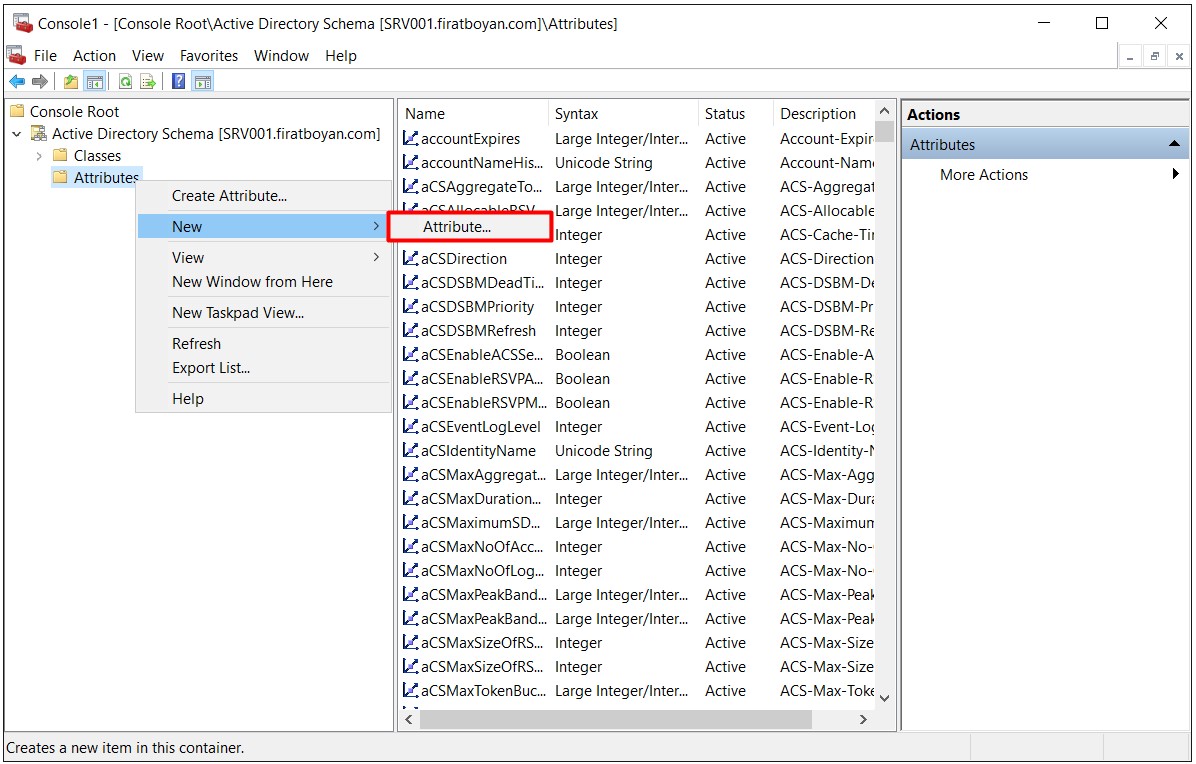Screen dimensions: 1196x764
Task: Toggle the Show/Hide Console Tree toolbar icon
Action: point(95,82)
